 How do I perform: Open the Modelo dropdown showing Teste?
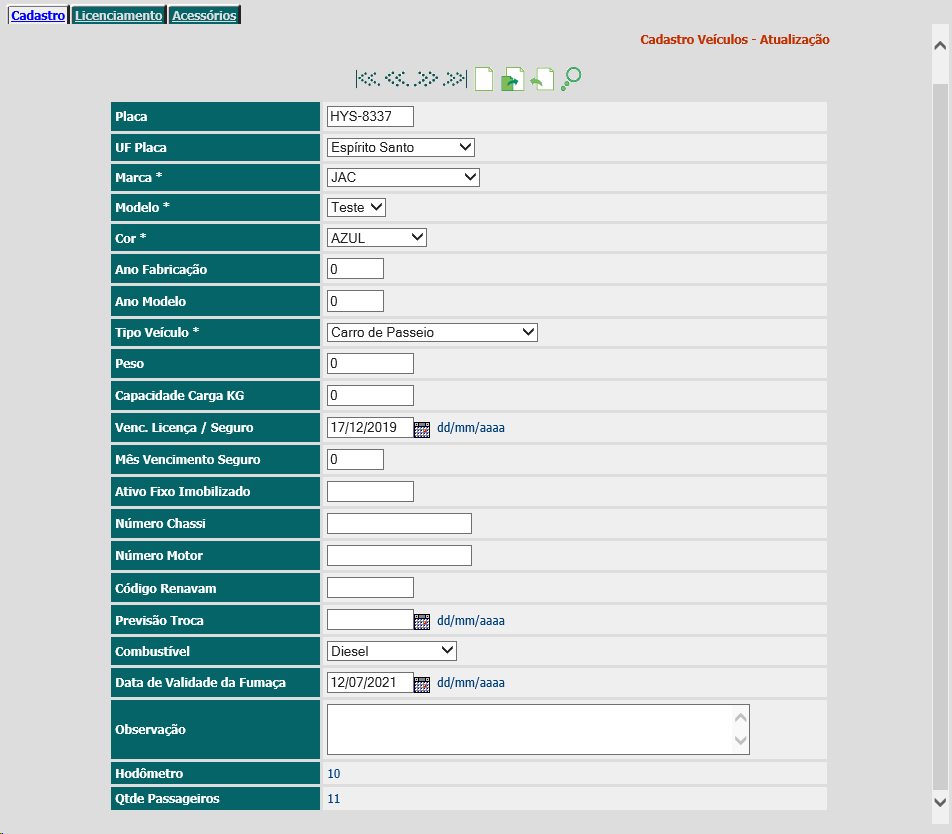tap(356, 208)
